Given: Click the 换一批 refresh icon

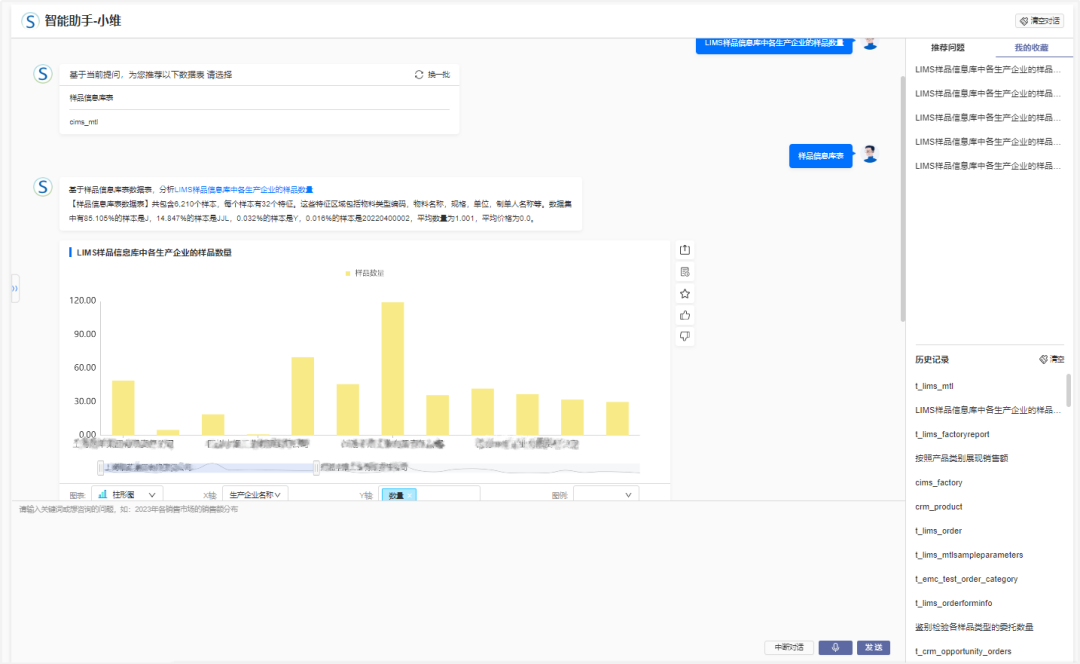Looking at the screenshot, I should tap(420, 75).
